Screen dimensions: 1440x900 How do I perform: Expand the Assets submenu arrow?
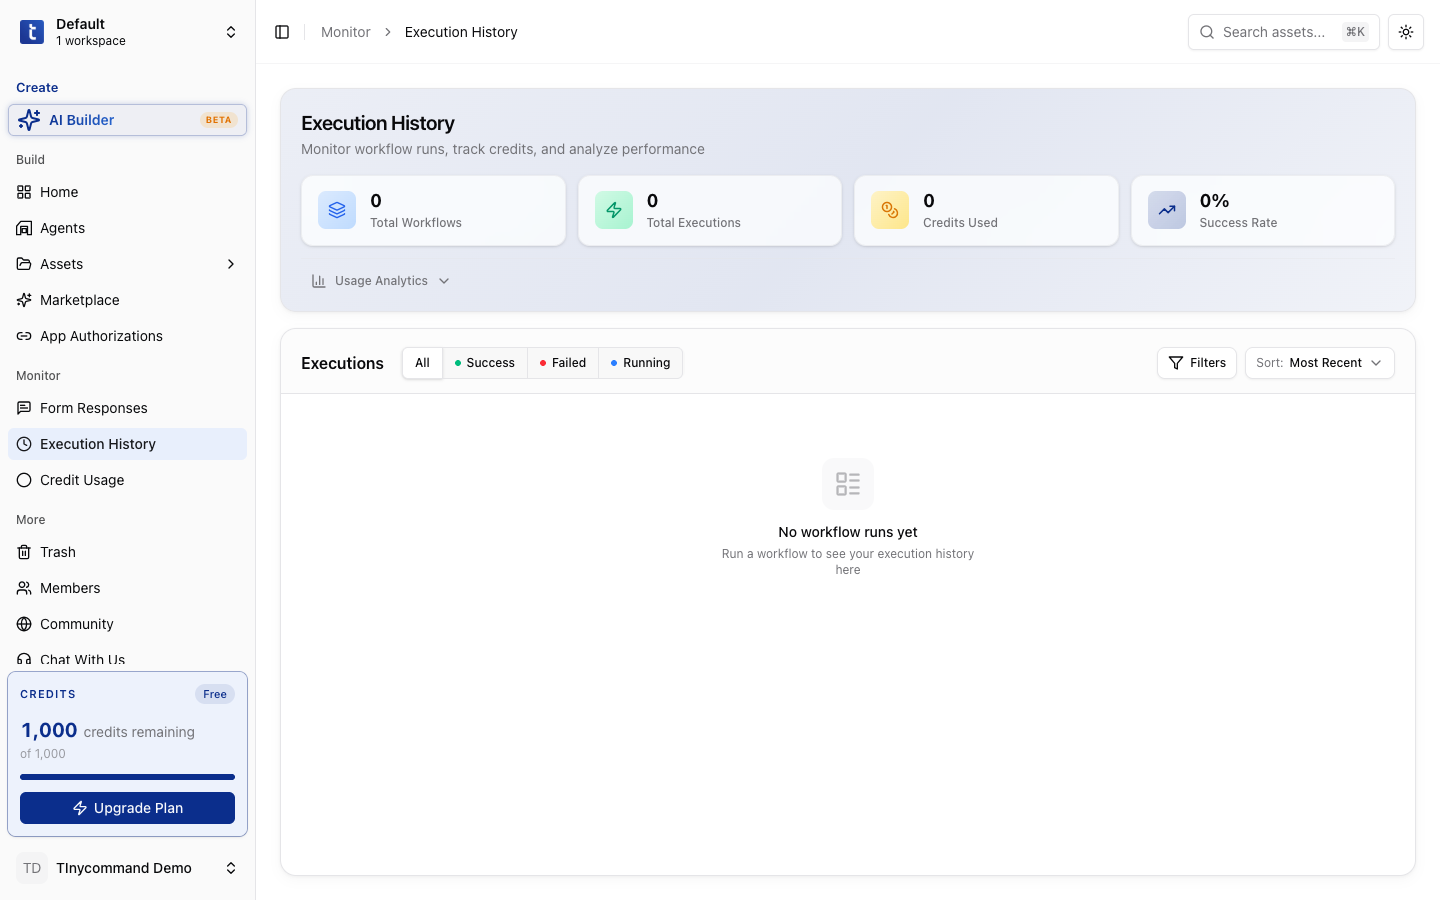pos(231,264)
